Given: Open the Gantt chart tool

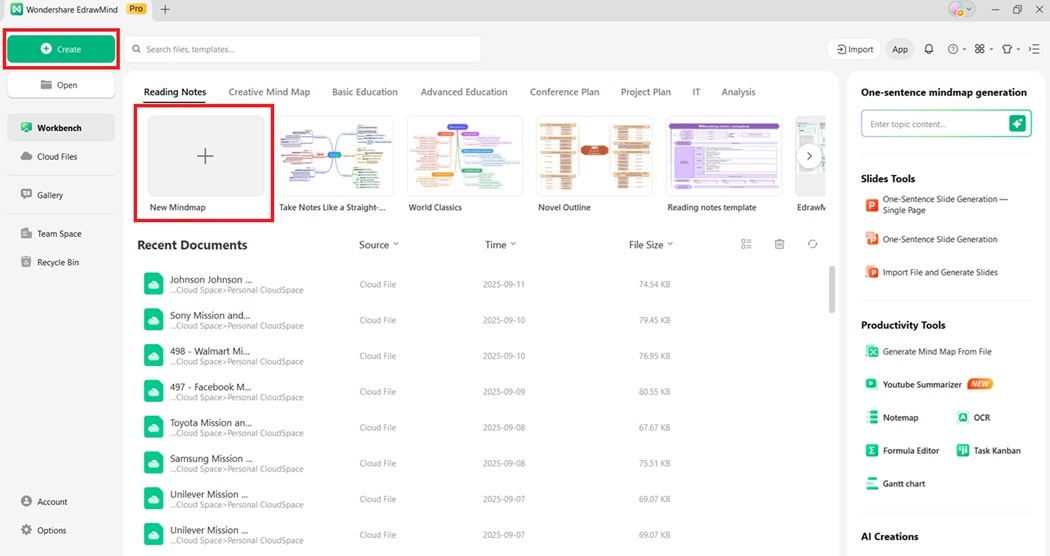Looking at the screenshot, I should (x=895, y=483).
